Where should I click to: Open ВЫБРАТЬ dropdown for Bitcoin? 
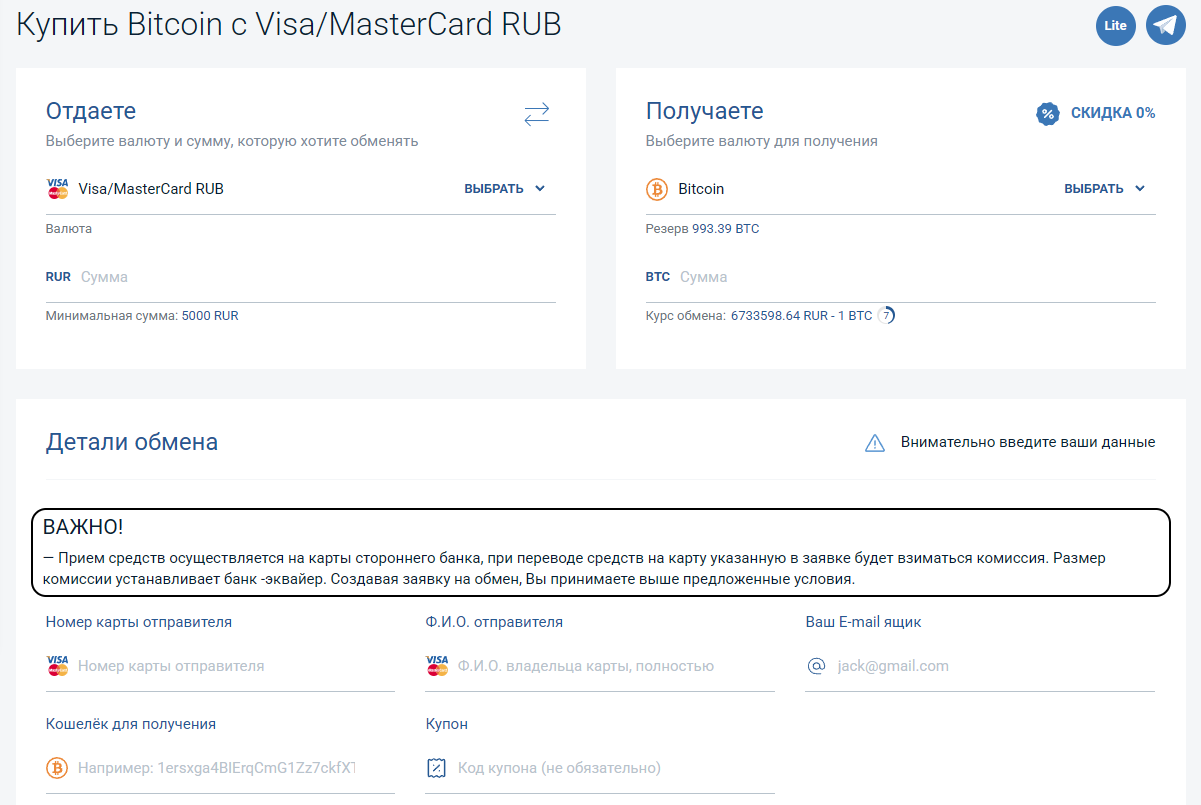point(1105,189)
